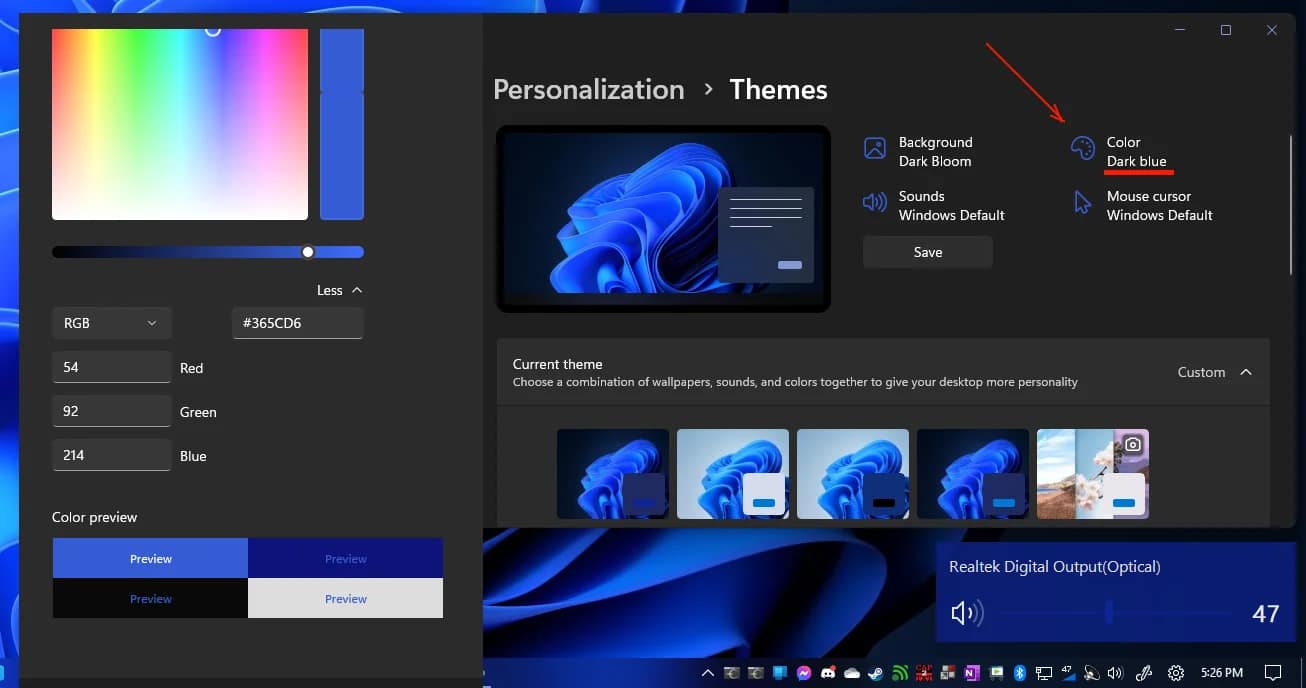Open the RGB color model dropdown
The image size is (1306, 688).
[112, 323]
